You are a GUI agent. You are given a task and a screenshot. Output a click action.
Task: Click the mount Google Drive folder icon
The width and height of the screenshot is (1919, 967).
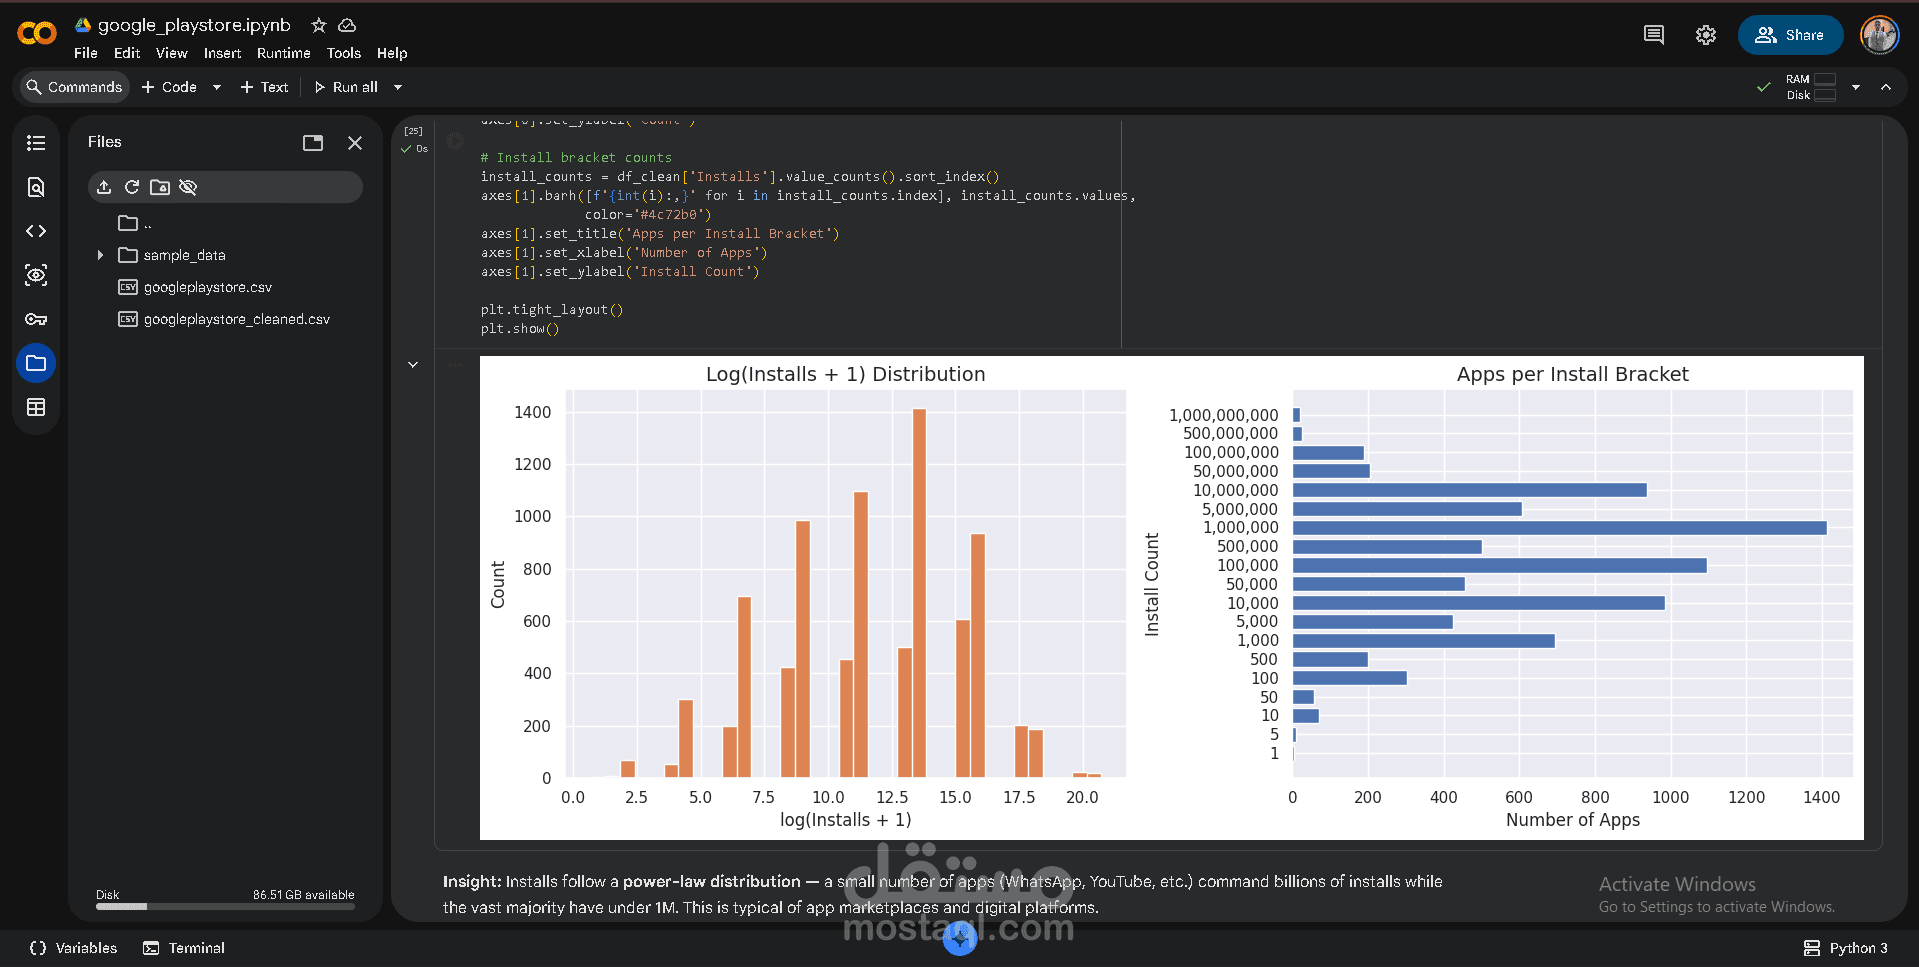[x=160, y=187]
